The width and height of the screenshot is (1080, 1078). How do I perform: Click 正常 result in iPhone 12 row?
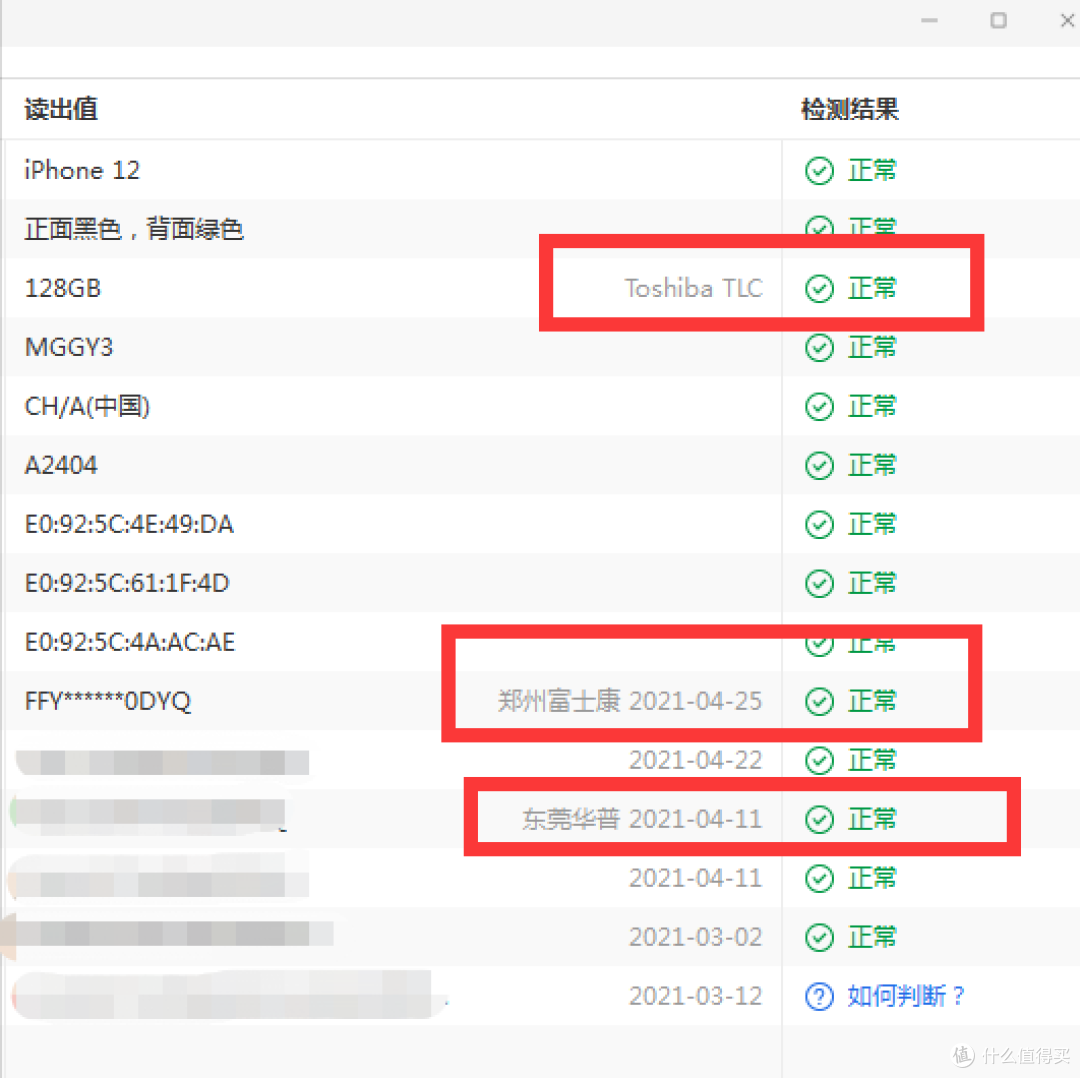[872, 170]
